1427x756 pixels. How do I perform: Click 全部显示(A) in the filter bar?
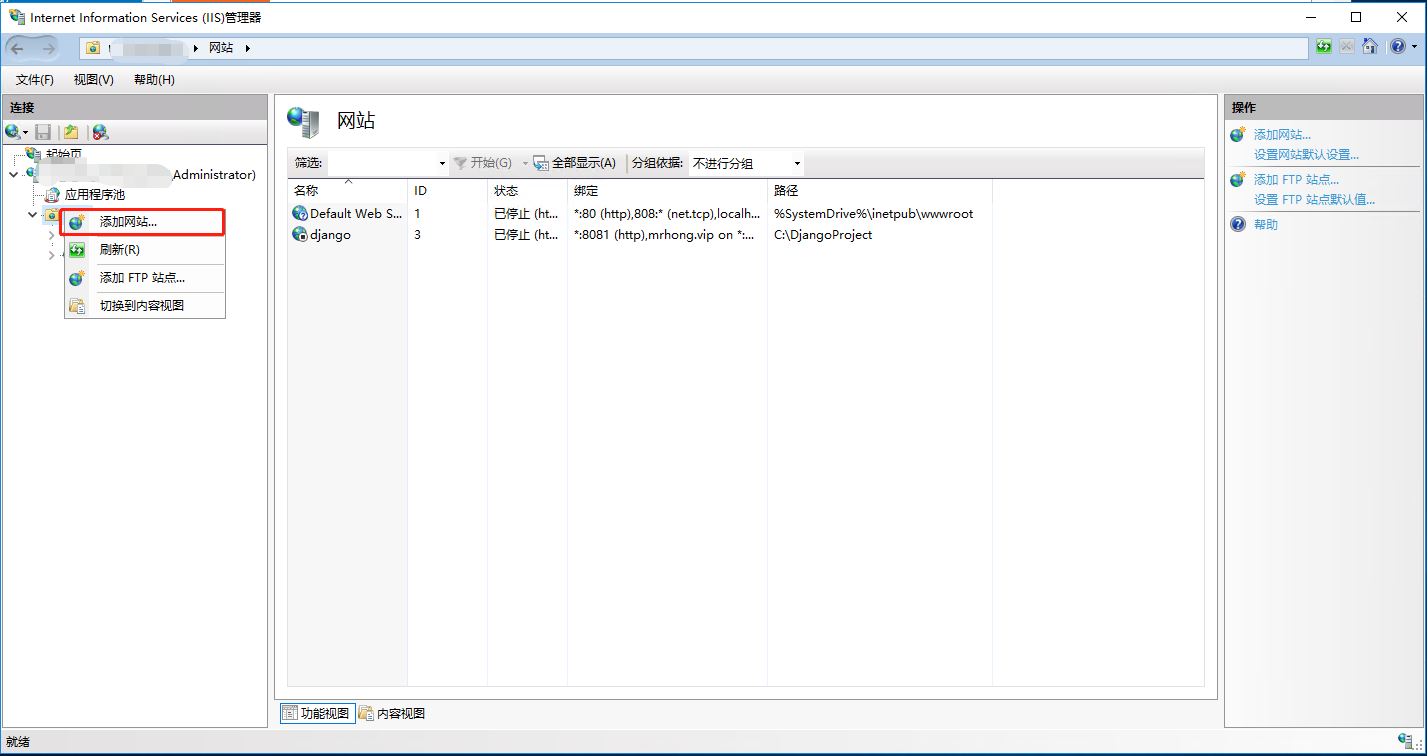(574, 163)
